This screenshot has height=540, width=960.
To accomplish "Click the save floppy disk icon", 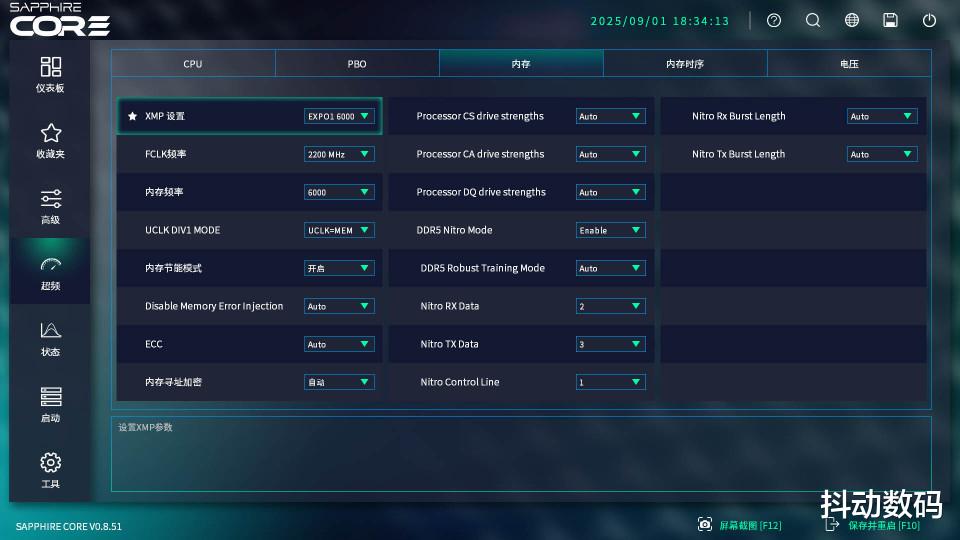I will coord(890,21).
